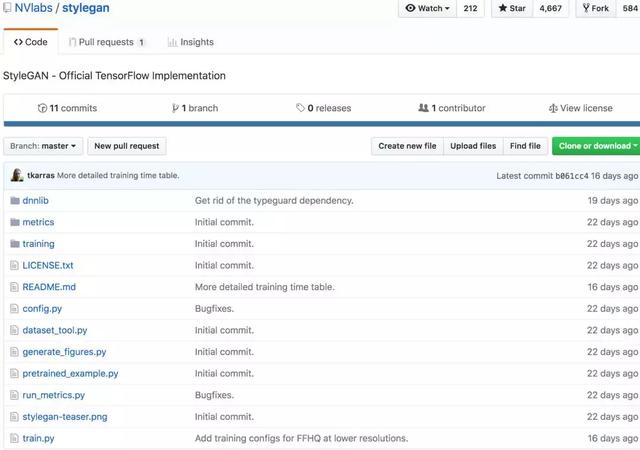
Task: Click the dnnlib folder icon
Action: pos(15,200)
